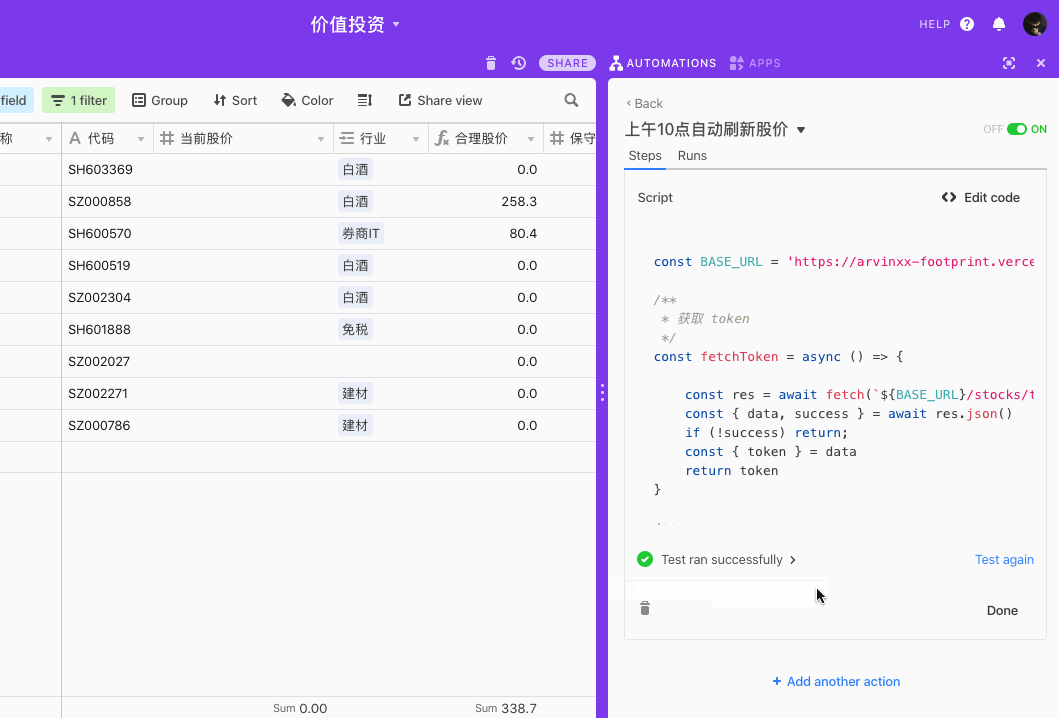Click Edit code for the script
The width and height of the screenshot is (1059, 718).
[980, 197]
